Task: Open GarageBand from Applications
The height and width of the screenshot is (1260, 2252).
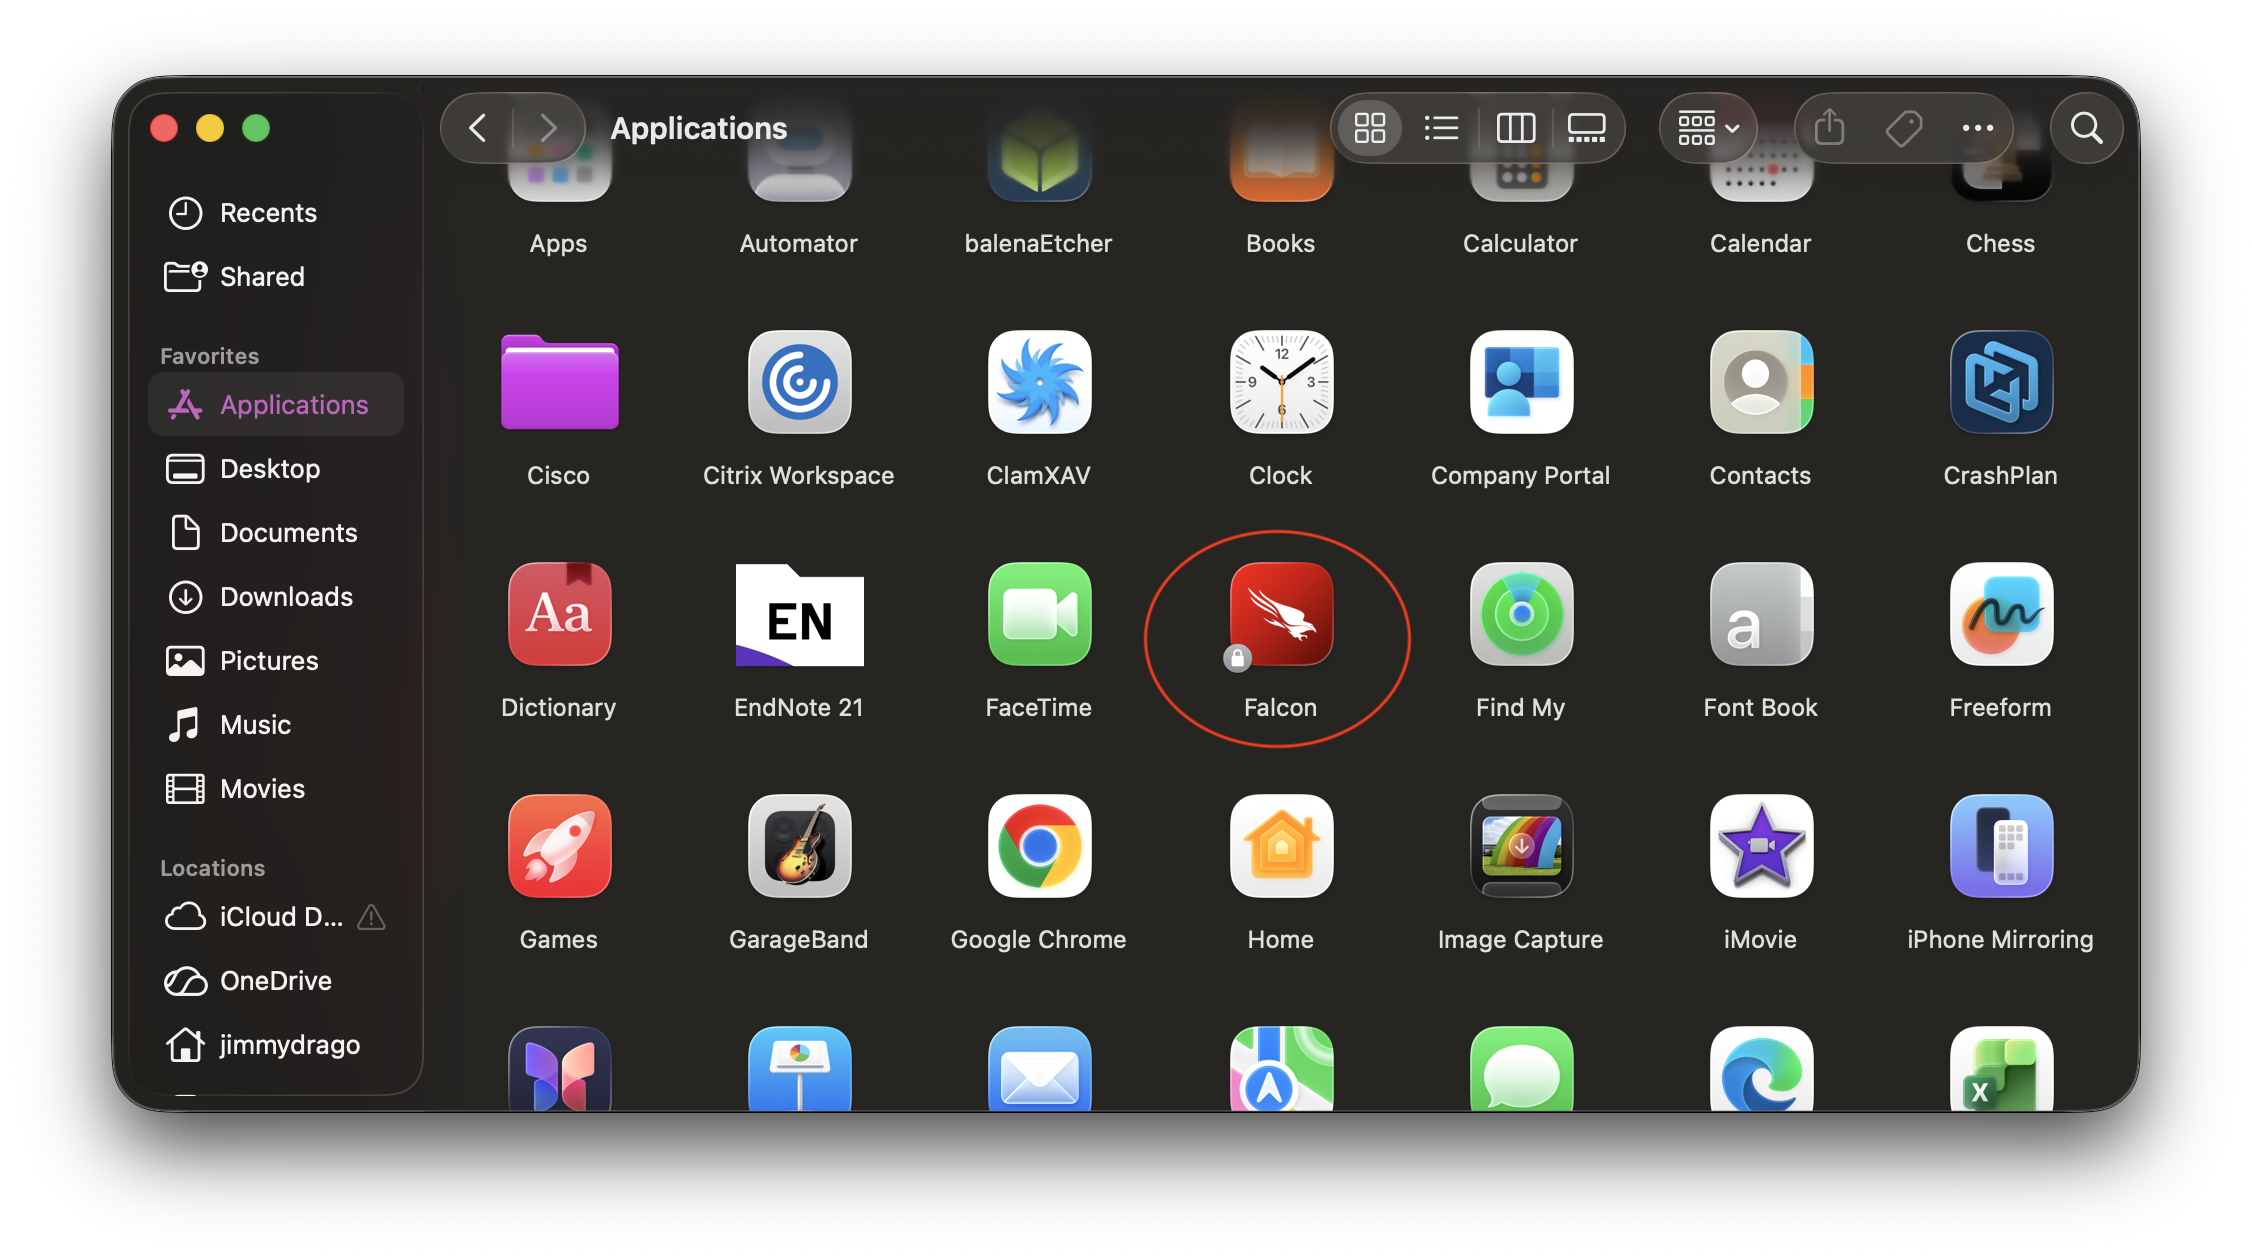Action: pos(800,846)
